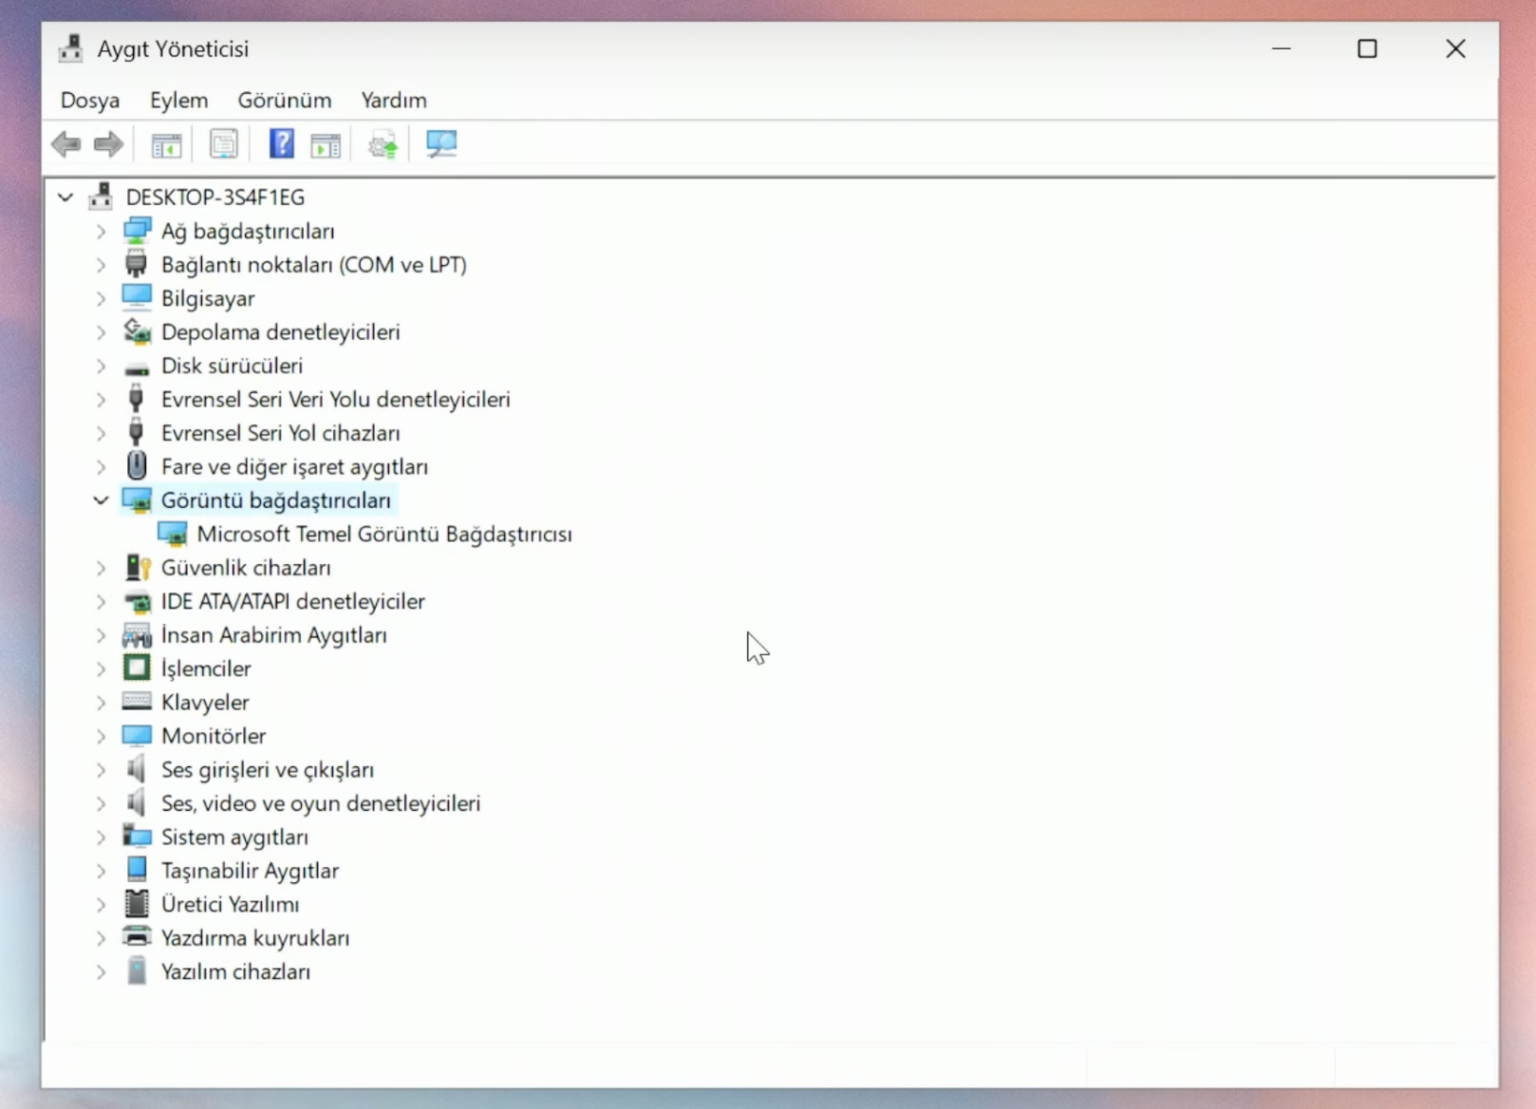The height and width of the screenshot is (1109, 1536).
Task: Click the Forward arrow in the toolbar
Action: tap(108, 144)
